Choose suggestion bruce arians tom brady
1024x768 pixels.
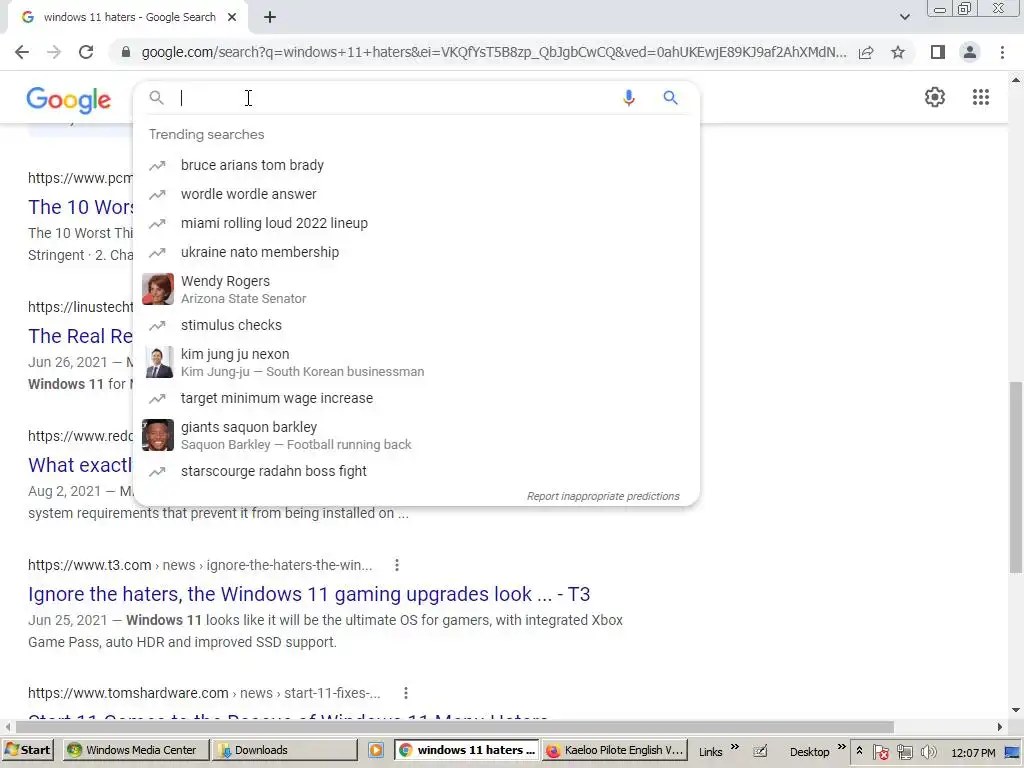coord(416,165)
